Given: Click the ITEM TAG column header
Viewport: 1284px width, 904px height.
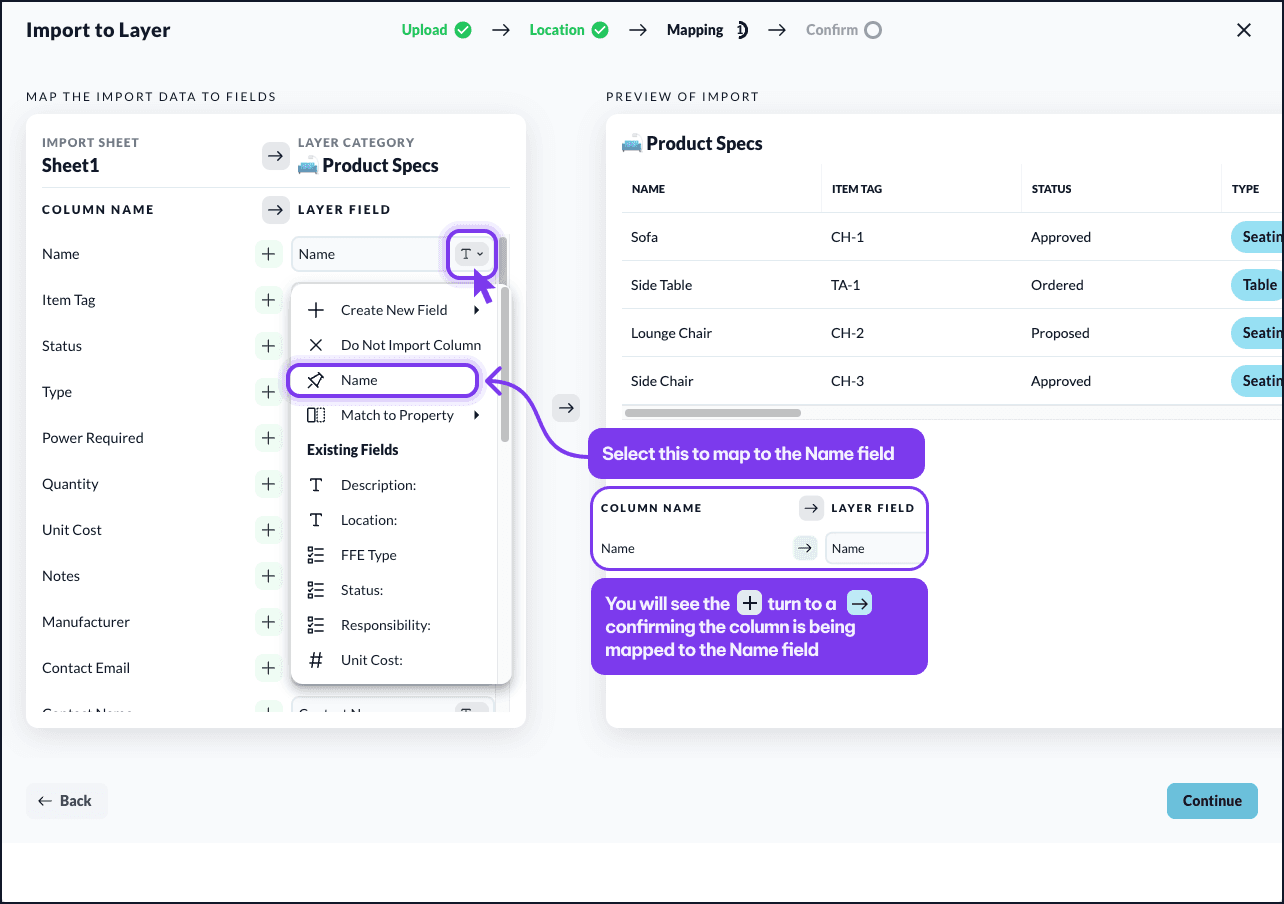Looking at the screenshot, I should 857,189.
